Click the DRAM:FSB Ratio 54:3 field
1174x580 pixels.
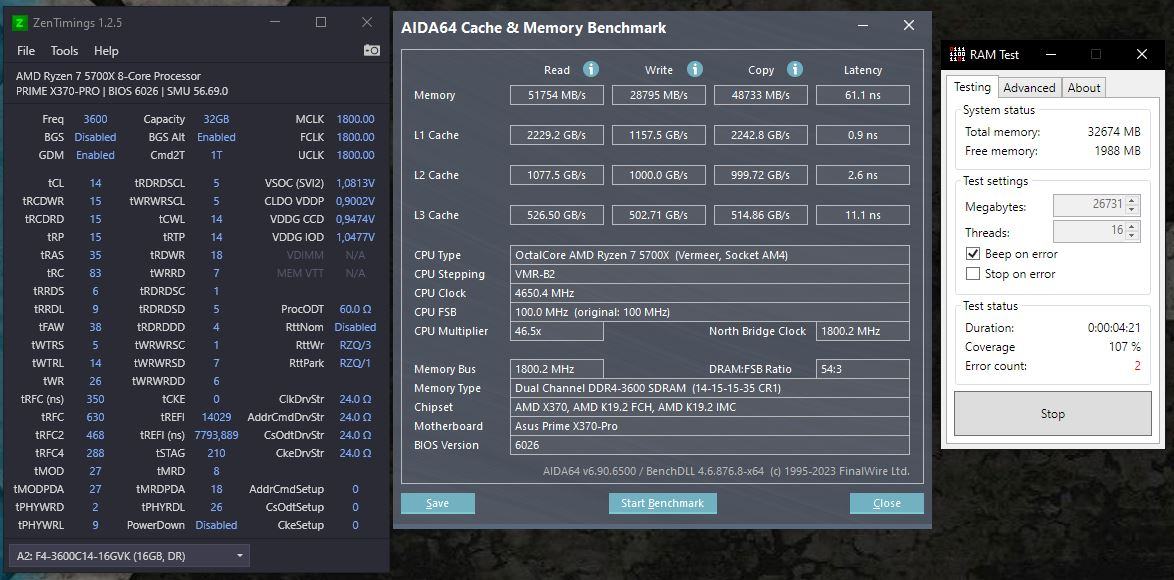863,369
